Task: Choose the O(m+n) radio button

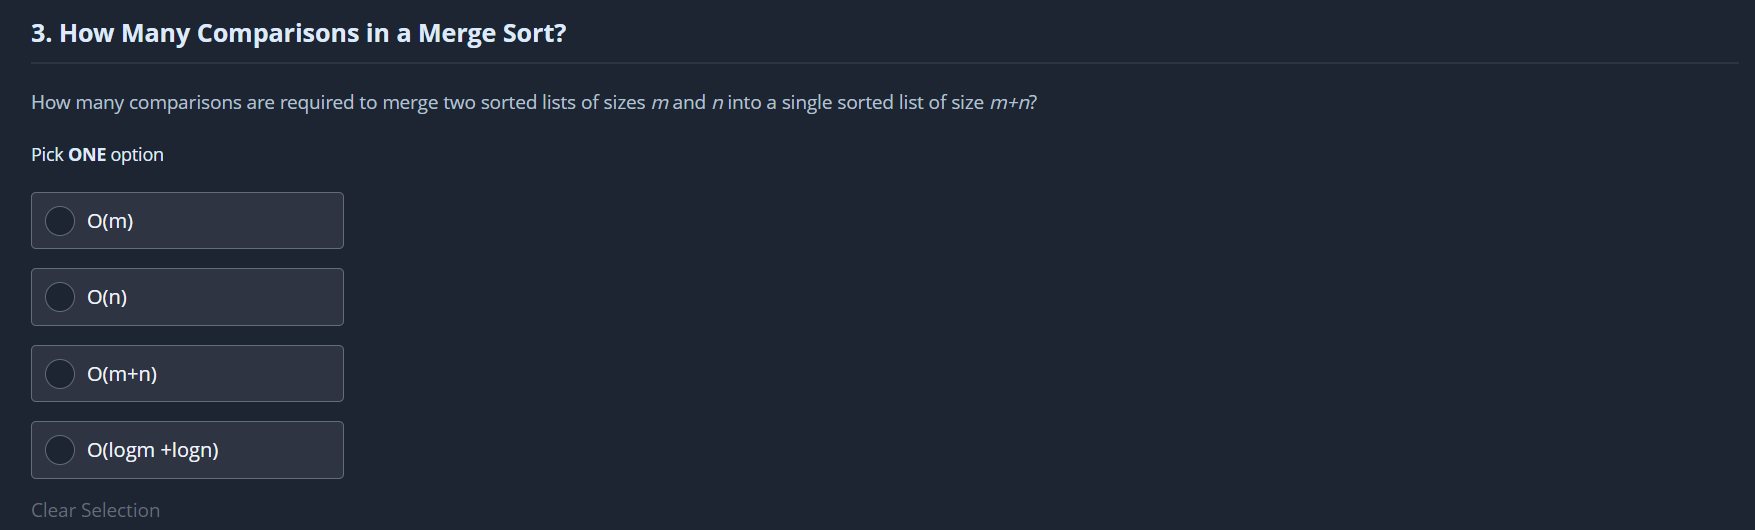Action: [x=60, y=374]
